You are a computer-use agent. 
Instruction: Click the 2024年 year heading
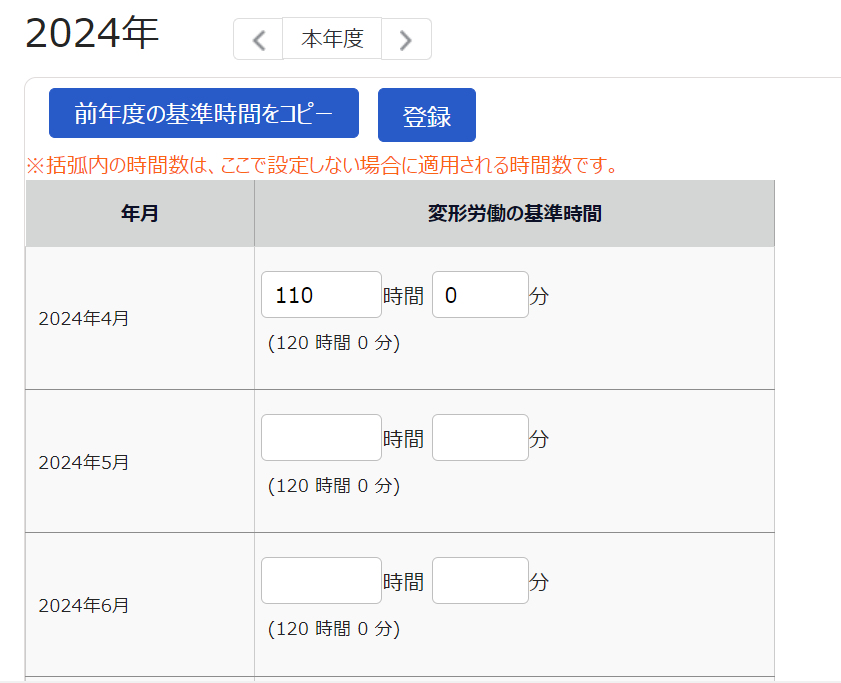pos(92,33)
